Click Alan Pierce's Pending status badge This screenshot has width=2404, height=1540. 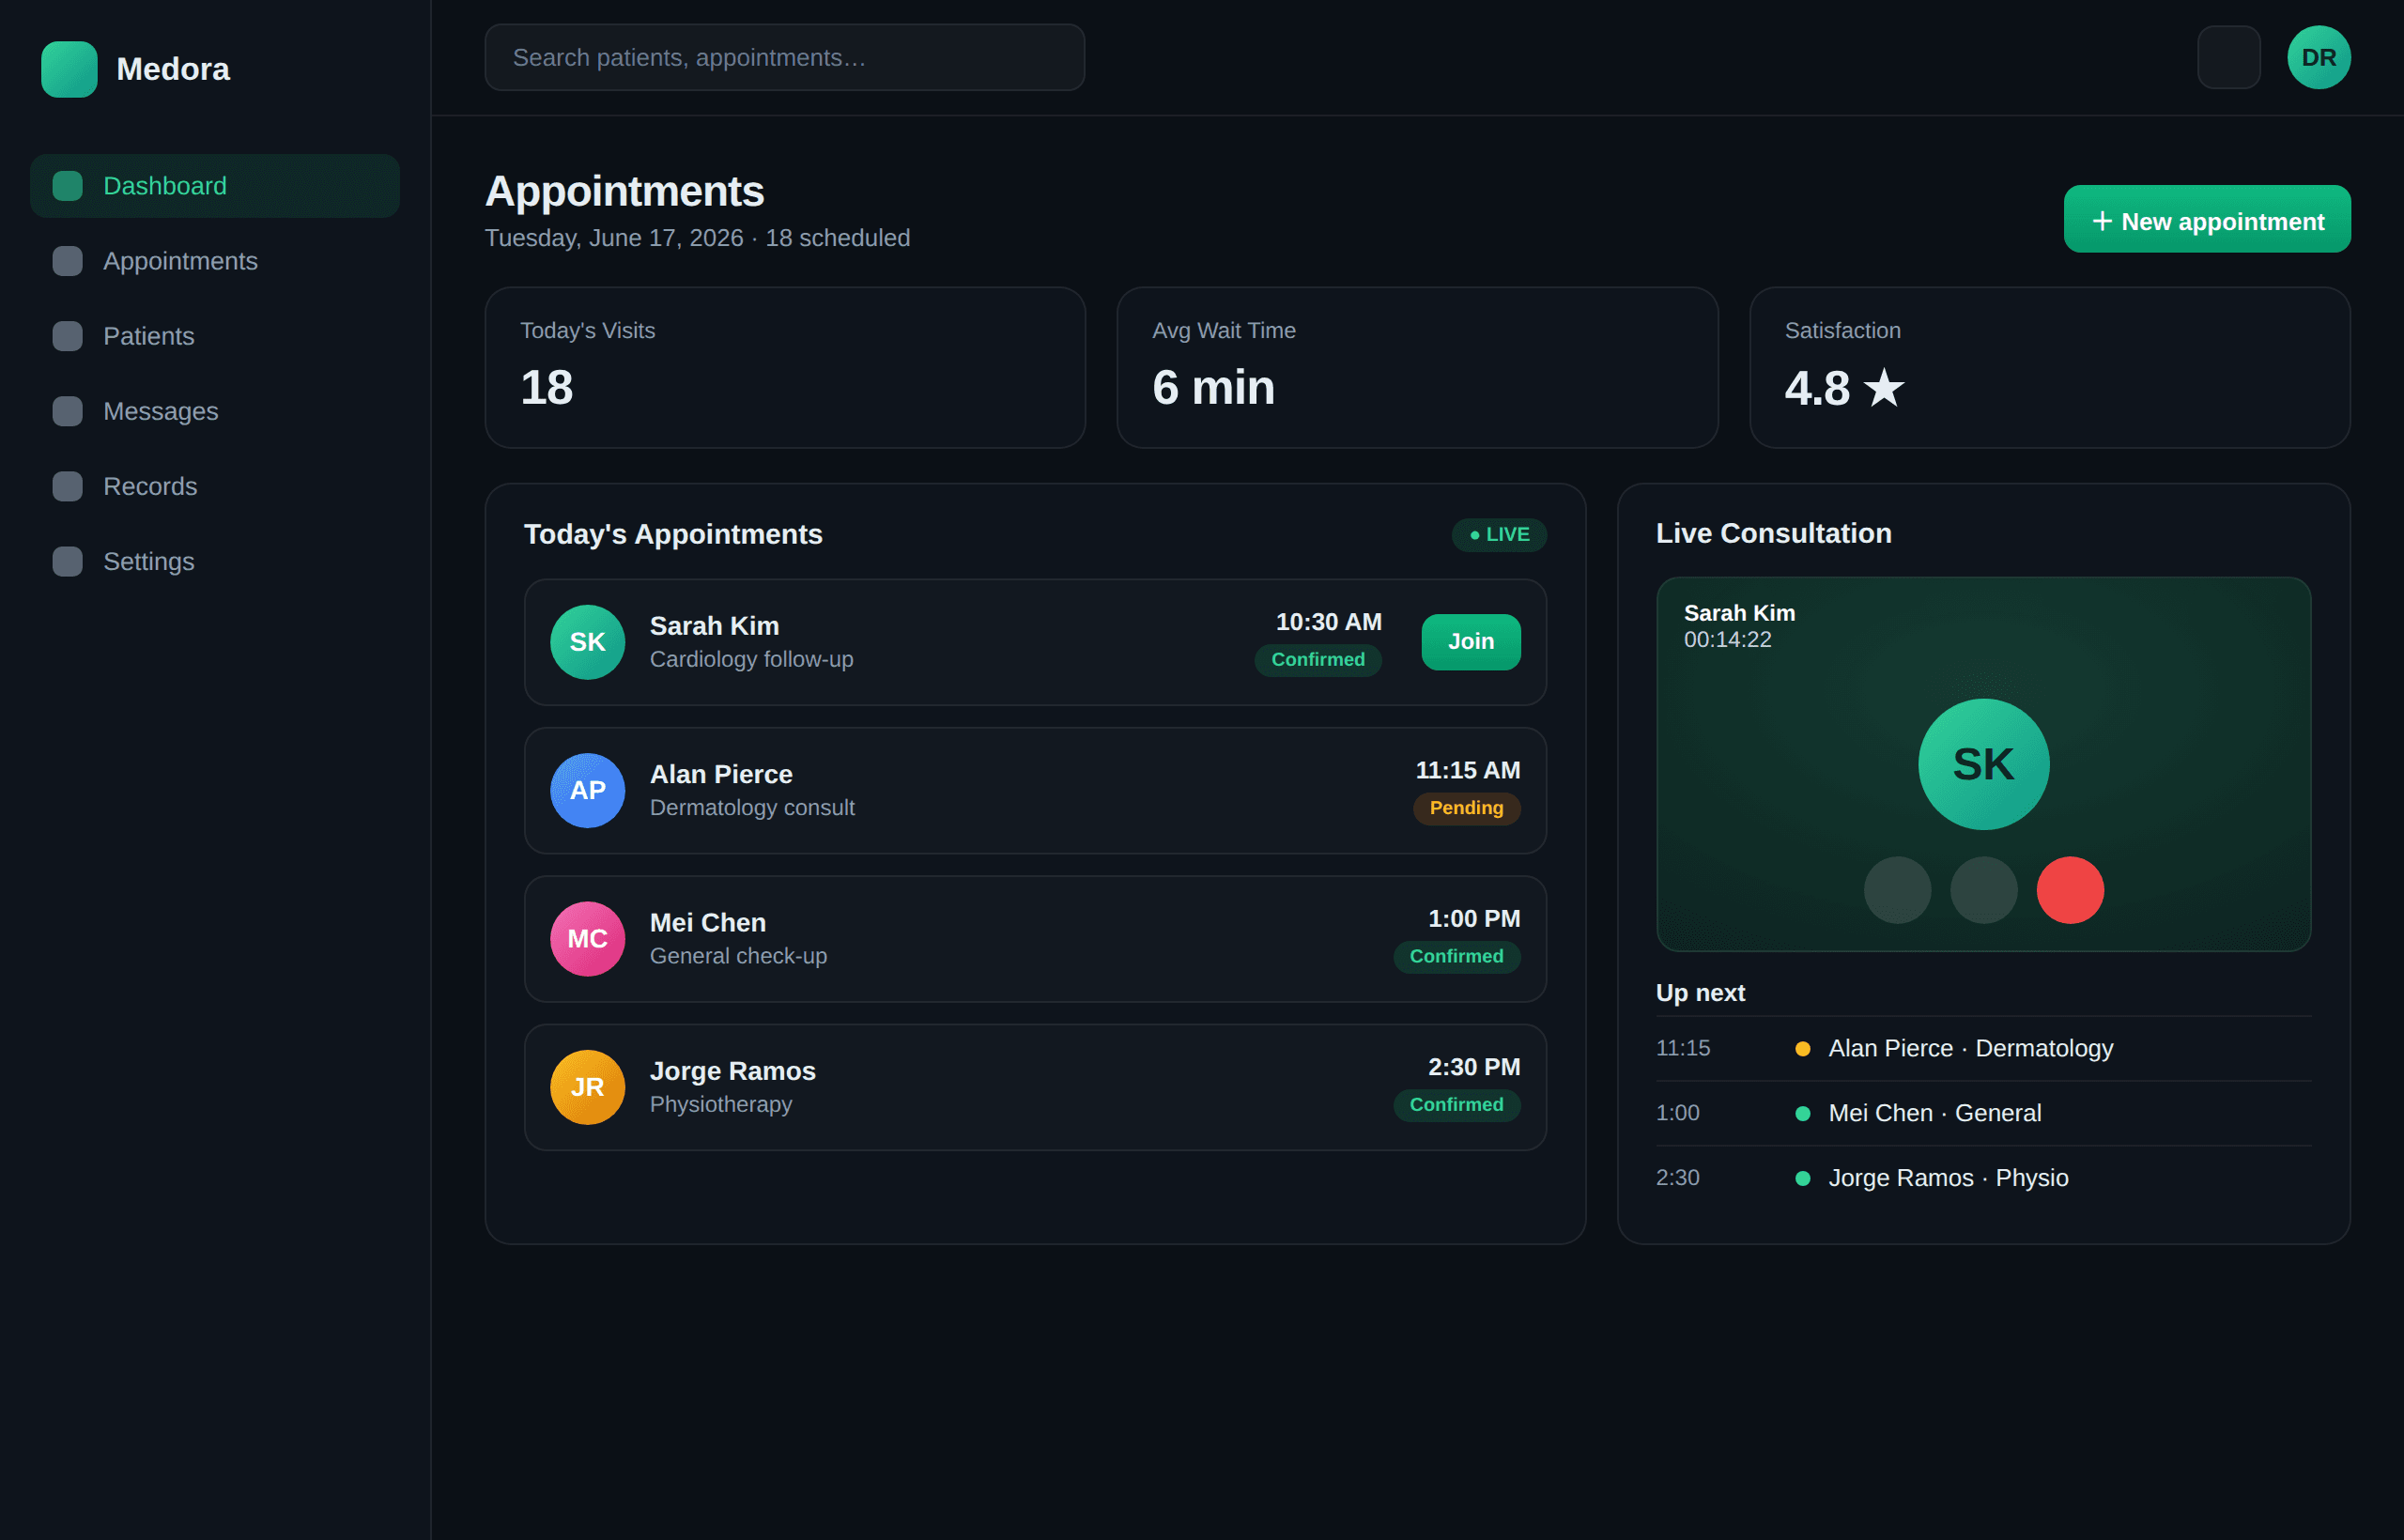(x=1466, y=808)
